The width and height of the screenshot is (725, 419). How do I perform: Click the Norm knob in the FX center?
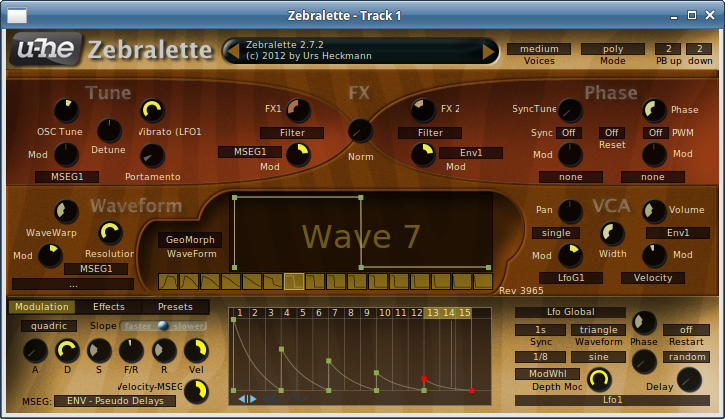pyautogui.click(x=360, y=131)
